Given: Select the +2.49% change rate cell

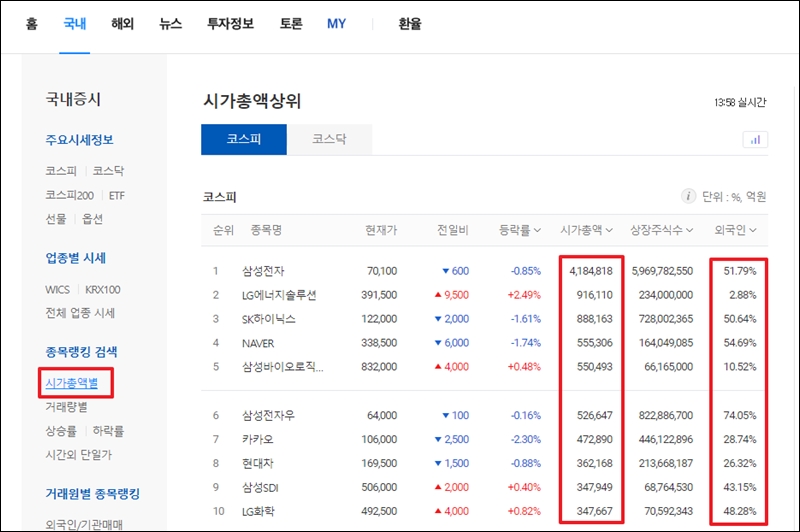Looking at the screenshot, I should point(524,295).
